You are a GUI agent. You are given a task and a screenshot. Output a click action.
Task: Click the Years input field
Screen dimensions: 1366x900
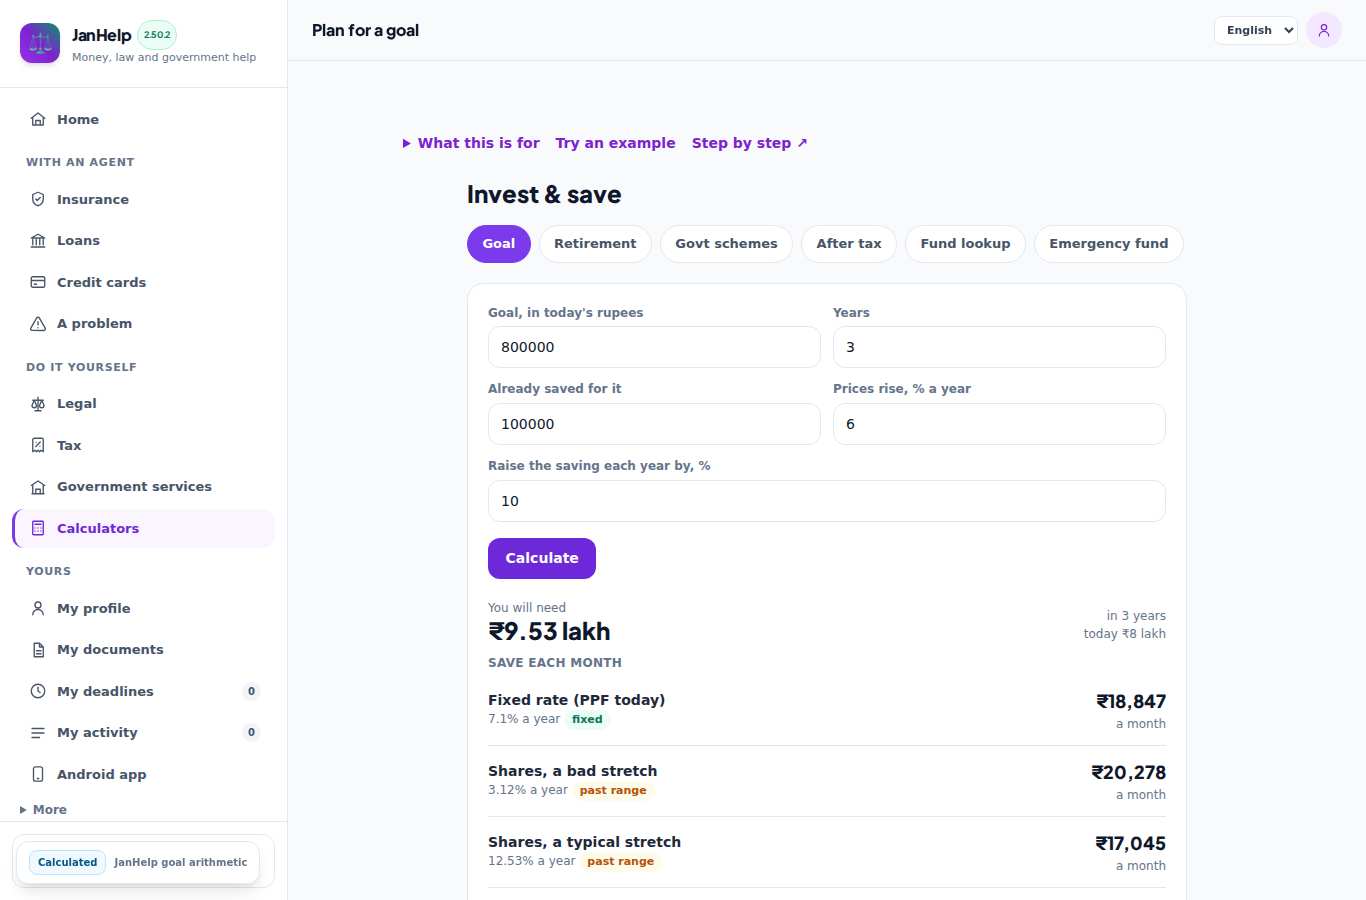tap(999, 347)
